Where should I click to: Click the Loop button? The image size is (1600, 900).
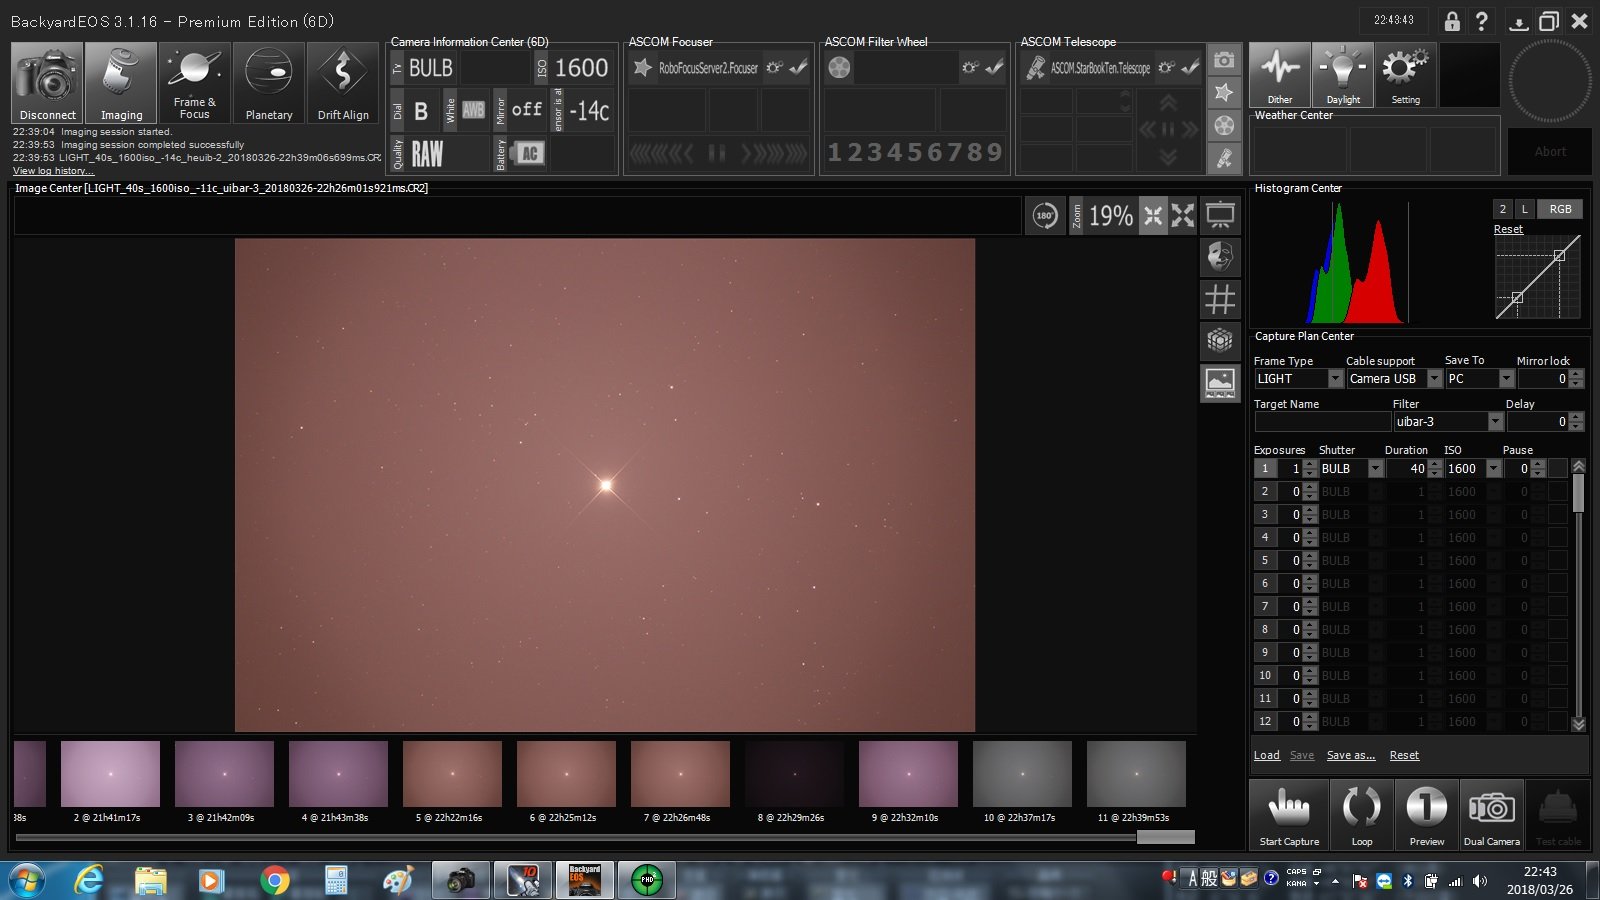click(x=1362, y=815)
